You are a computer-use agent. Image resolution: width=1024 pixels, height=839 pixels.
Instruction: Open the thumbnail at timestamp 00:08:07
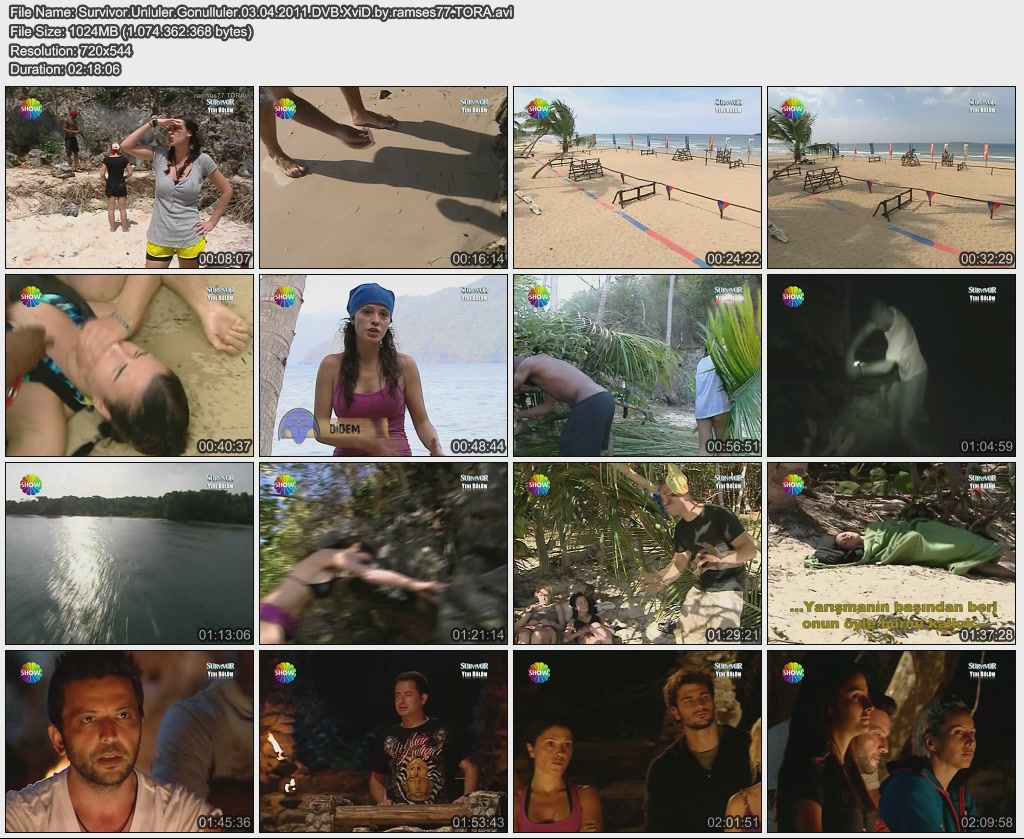pos(130,178)
